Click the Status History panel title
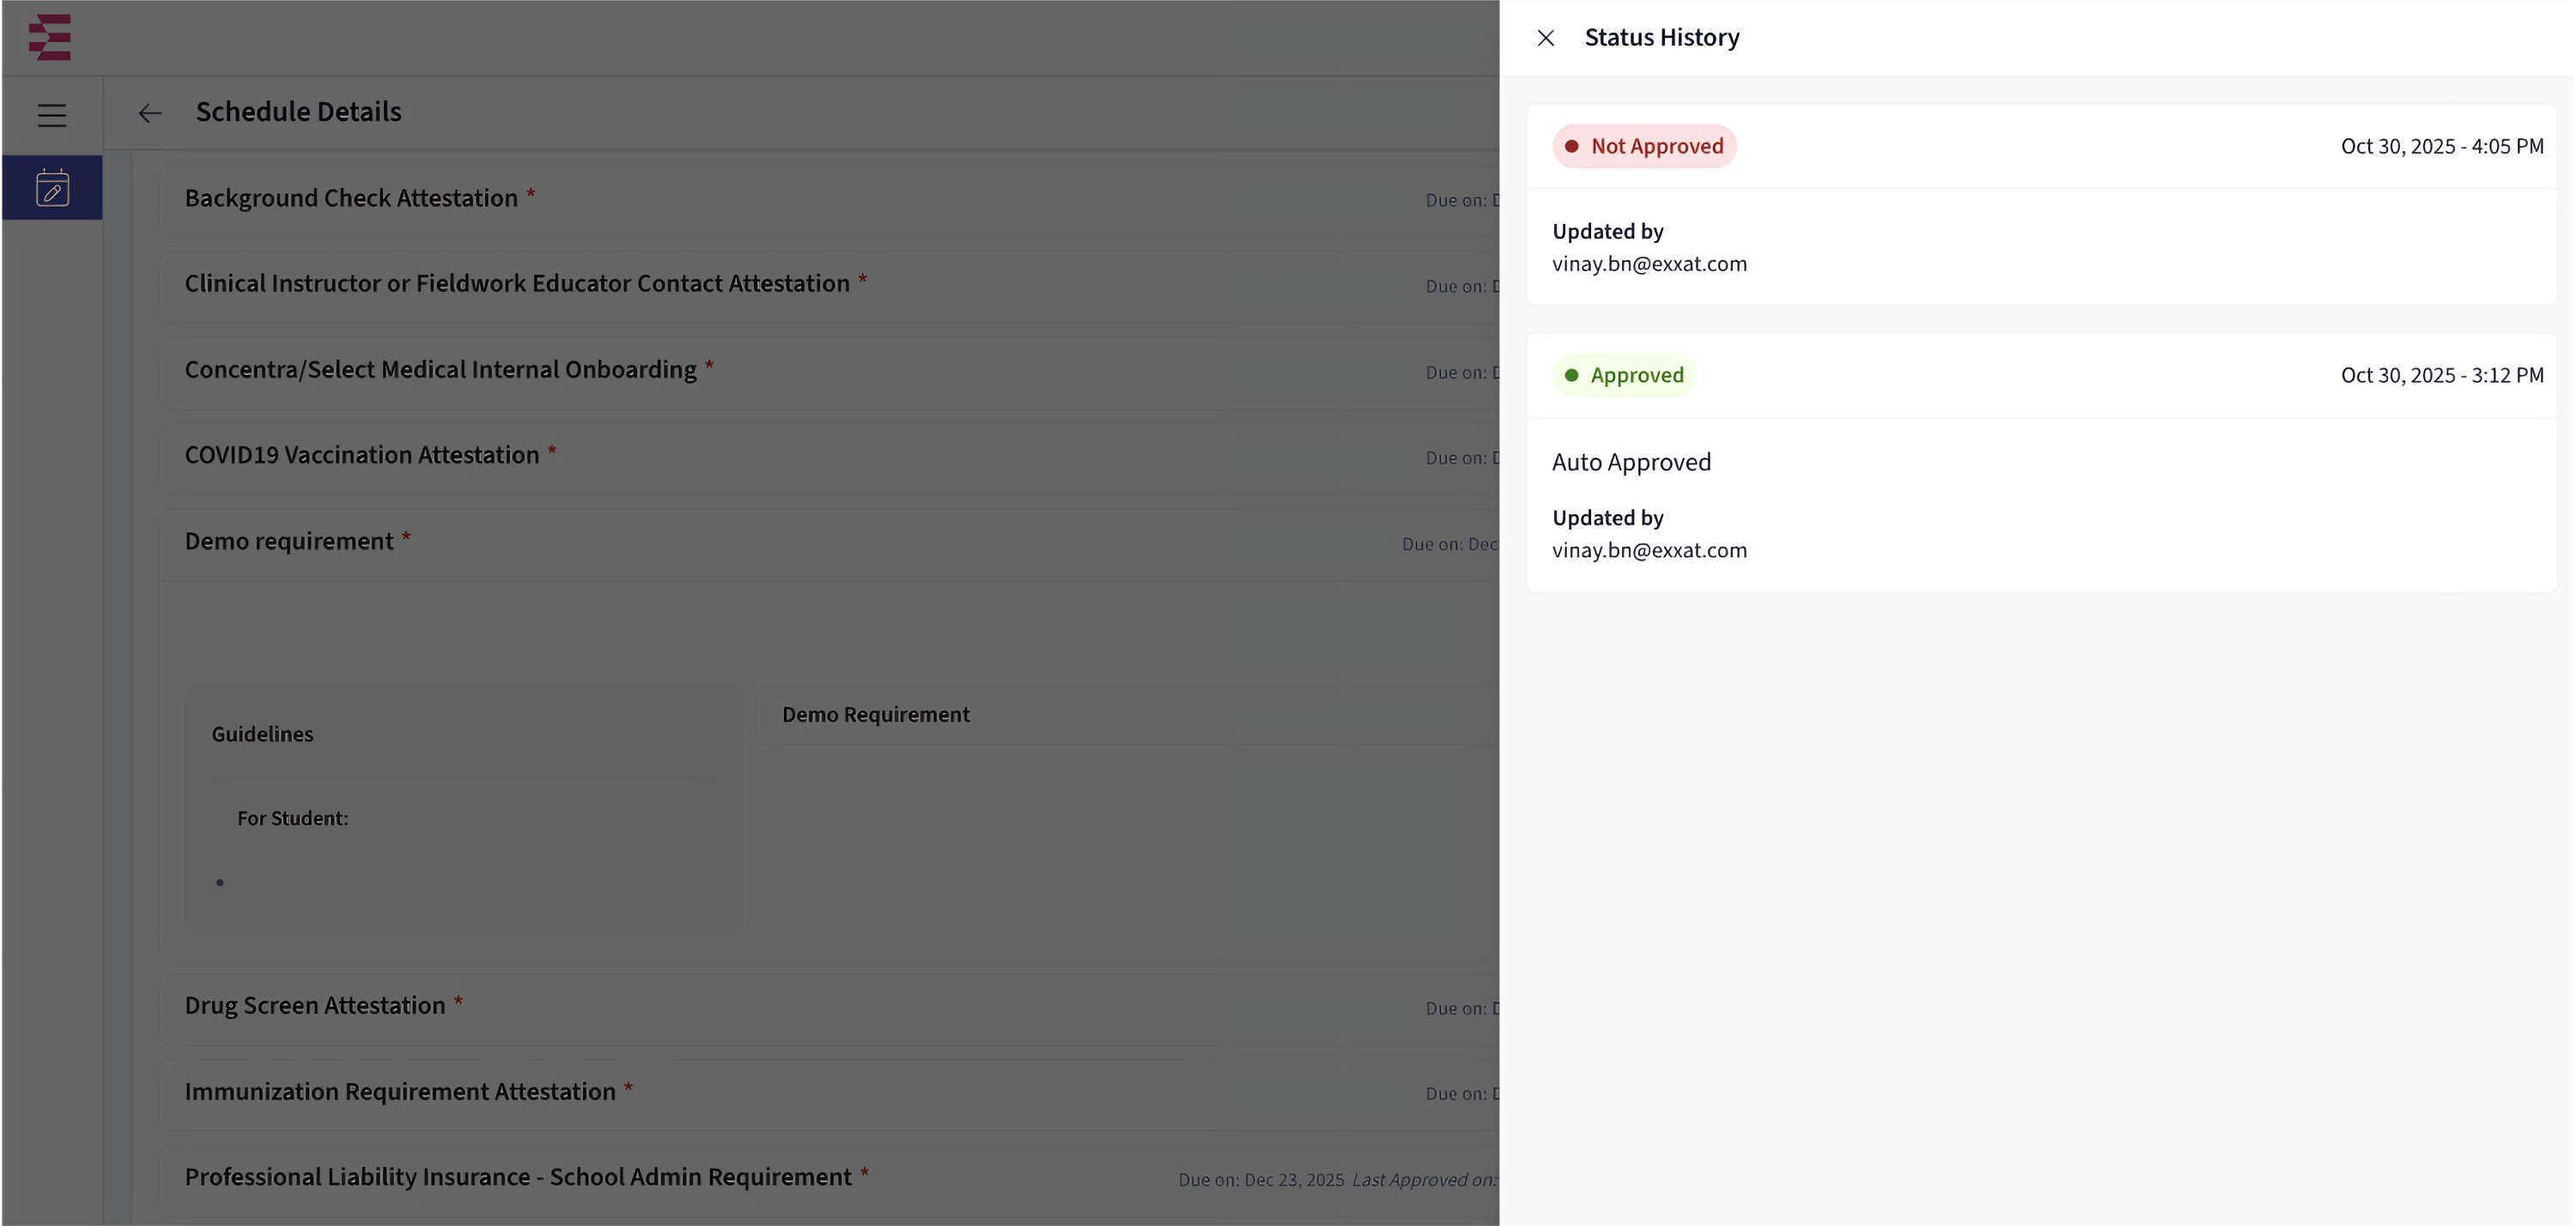This screenshot has height=1226, width=2576. pyautogui.click(x=1661, y=38)
